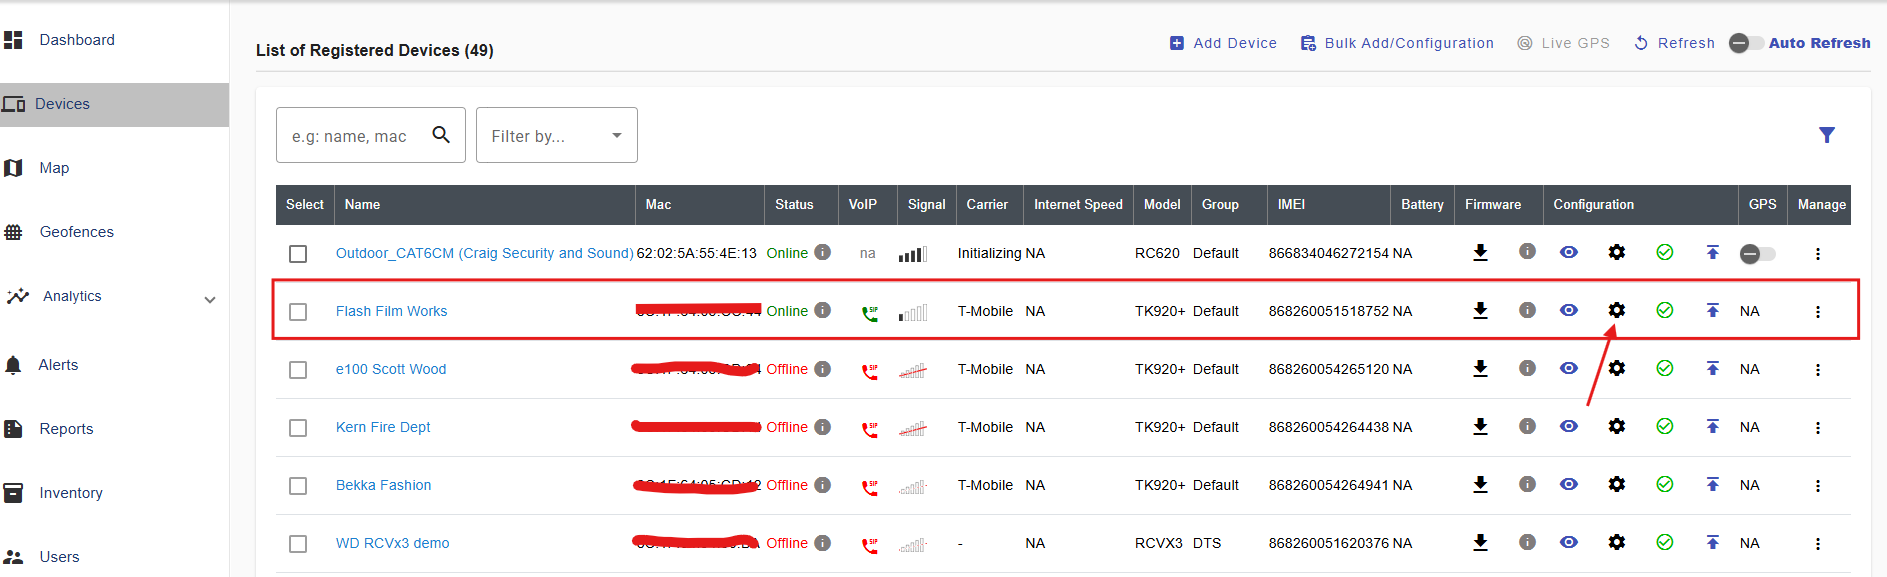Check the Flash Film Works select box
This screenshot has width=1887, height=577.
click(x=298, y=312)
